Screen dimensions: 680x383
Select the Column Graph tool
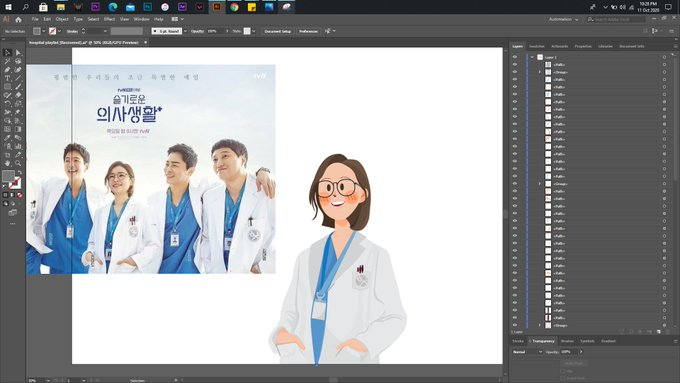click(x=18, y=146)
